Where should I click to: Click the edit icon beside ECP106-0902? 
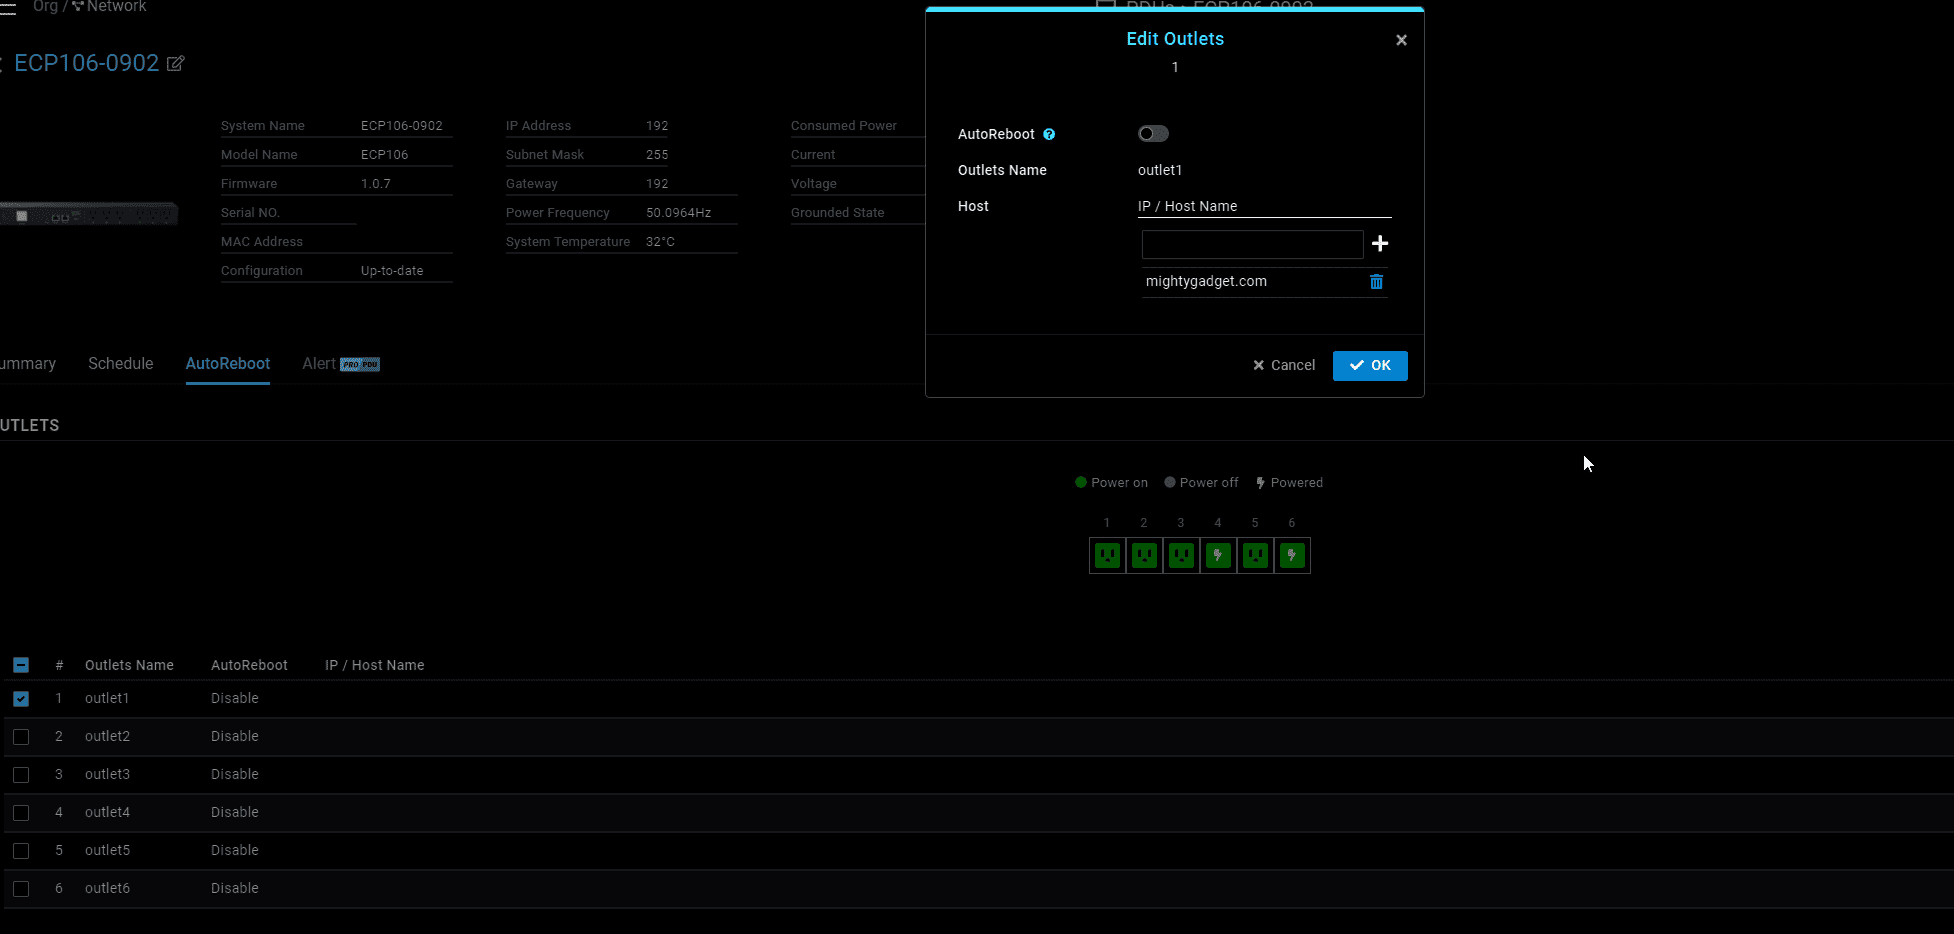pos(175,64)
